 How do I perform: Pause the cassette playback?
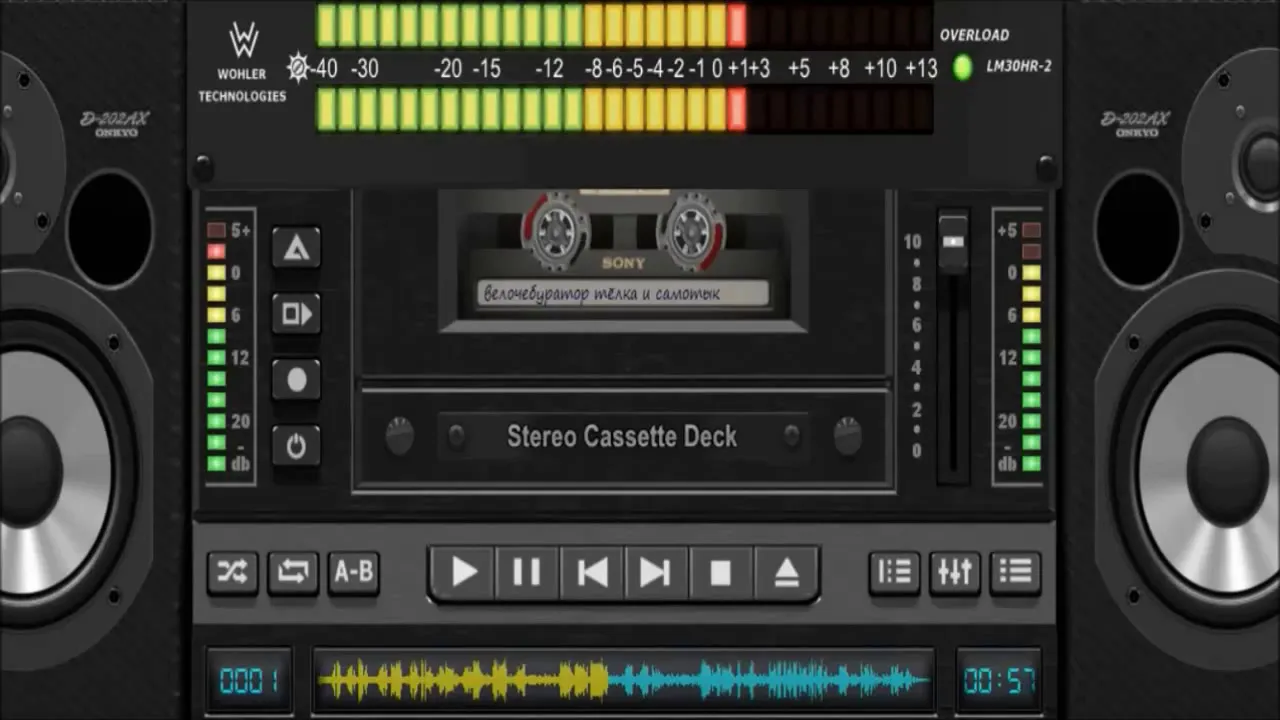point(527,572)
